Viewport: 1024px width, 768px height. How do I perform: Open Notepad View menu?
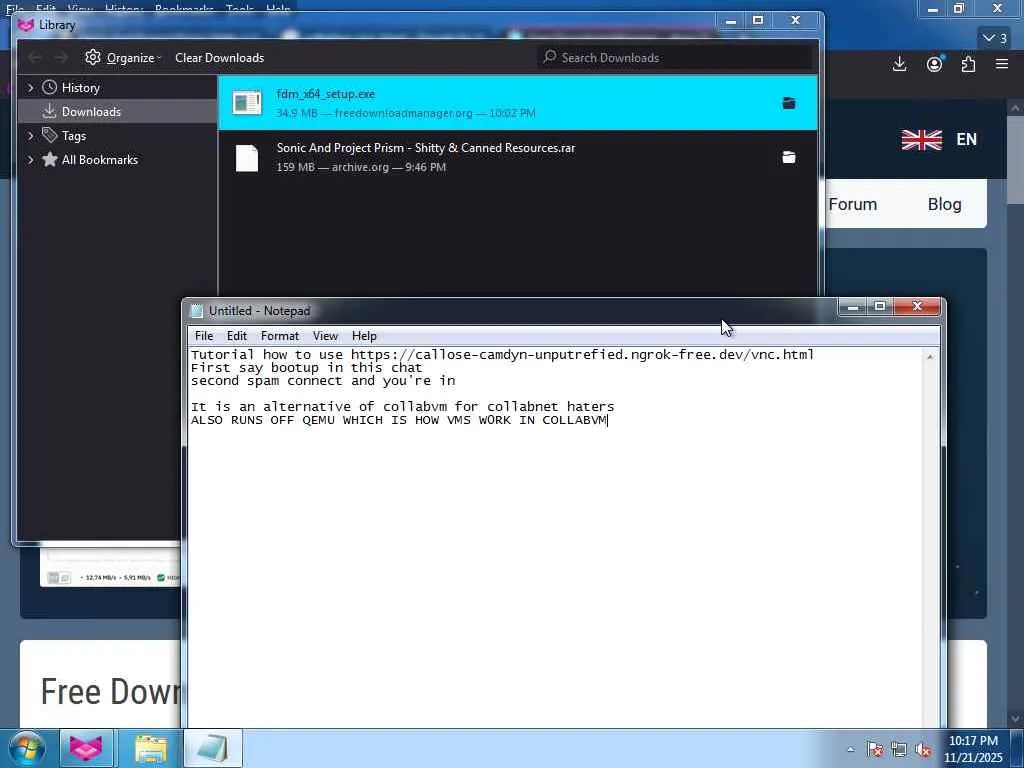point(325,336)
